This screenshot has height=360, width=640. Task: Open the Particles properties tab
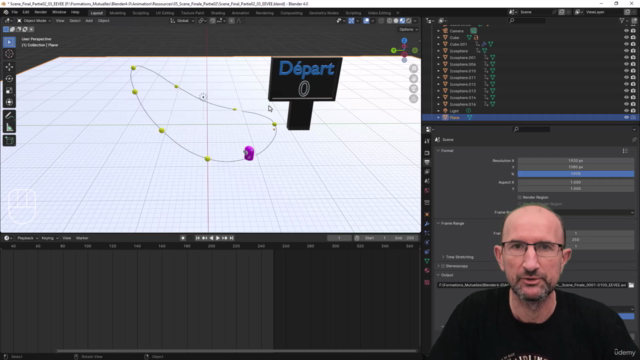427,233
